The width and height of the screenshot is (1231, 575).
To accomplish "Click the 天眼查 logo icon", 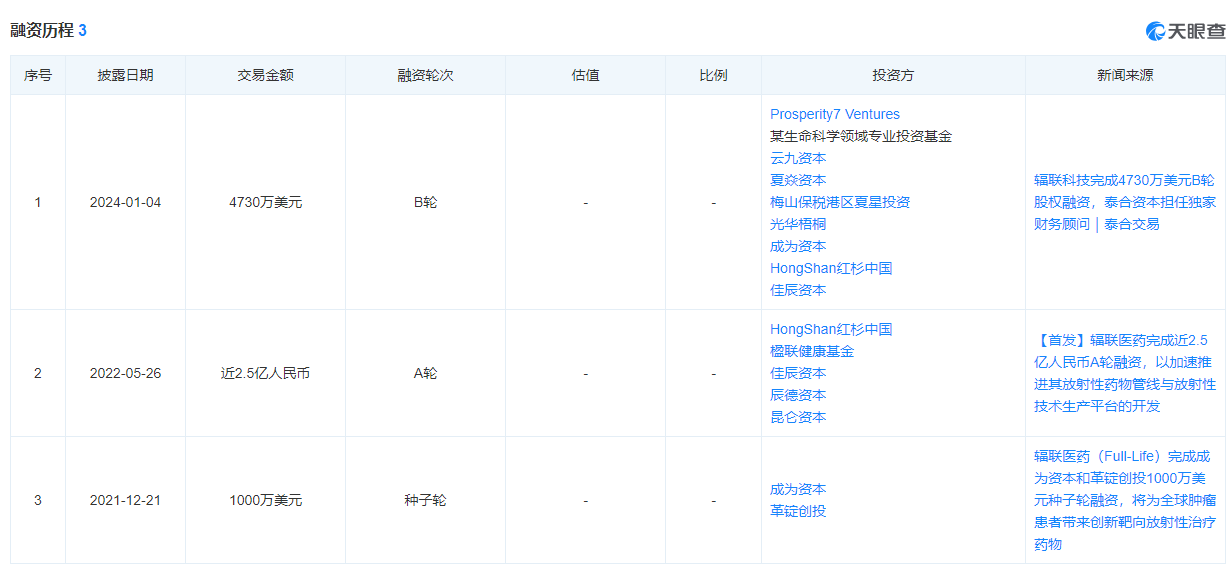I will pyautogui.click(x=1156, y=31).
